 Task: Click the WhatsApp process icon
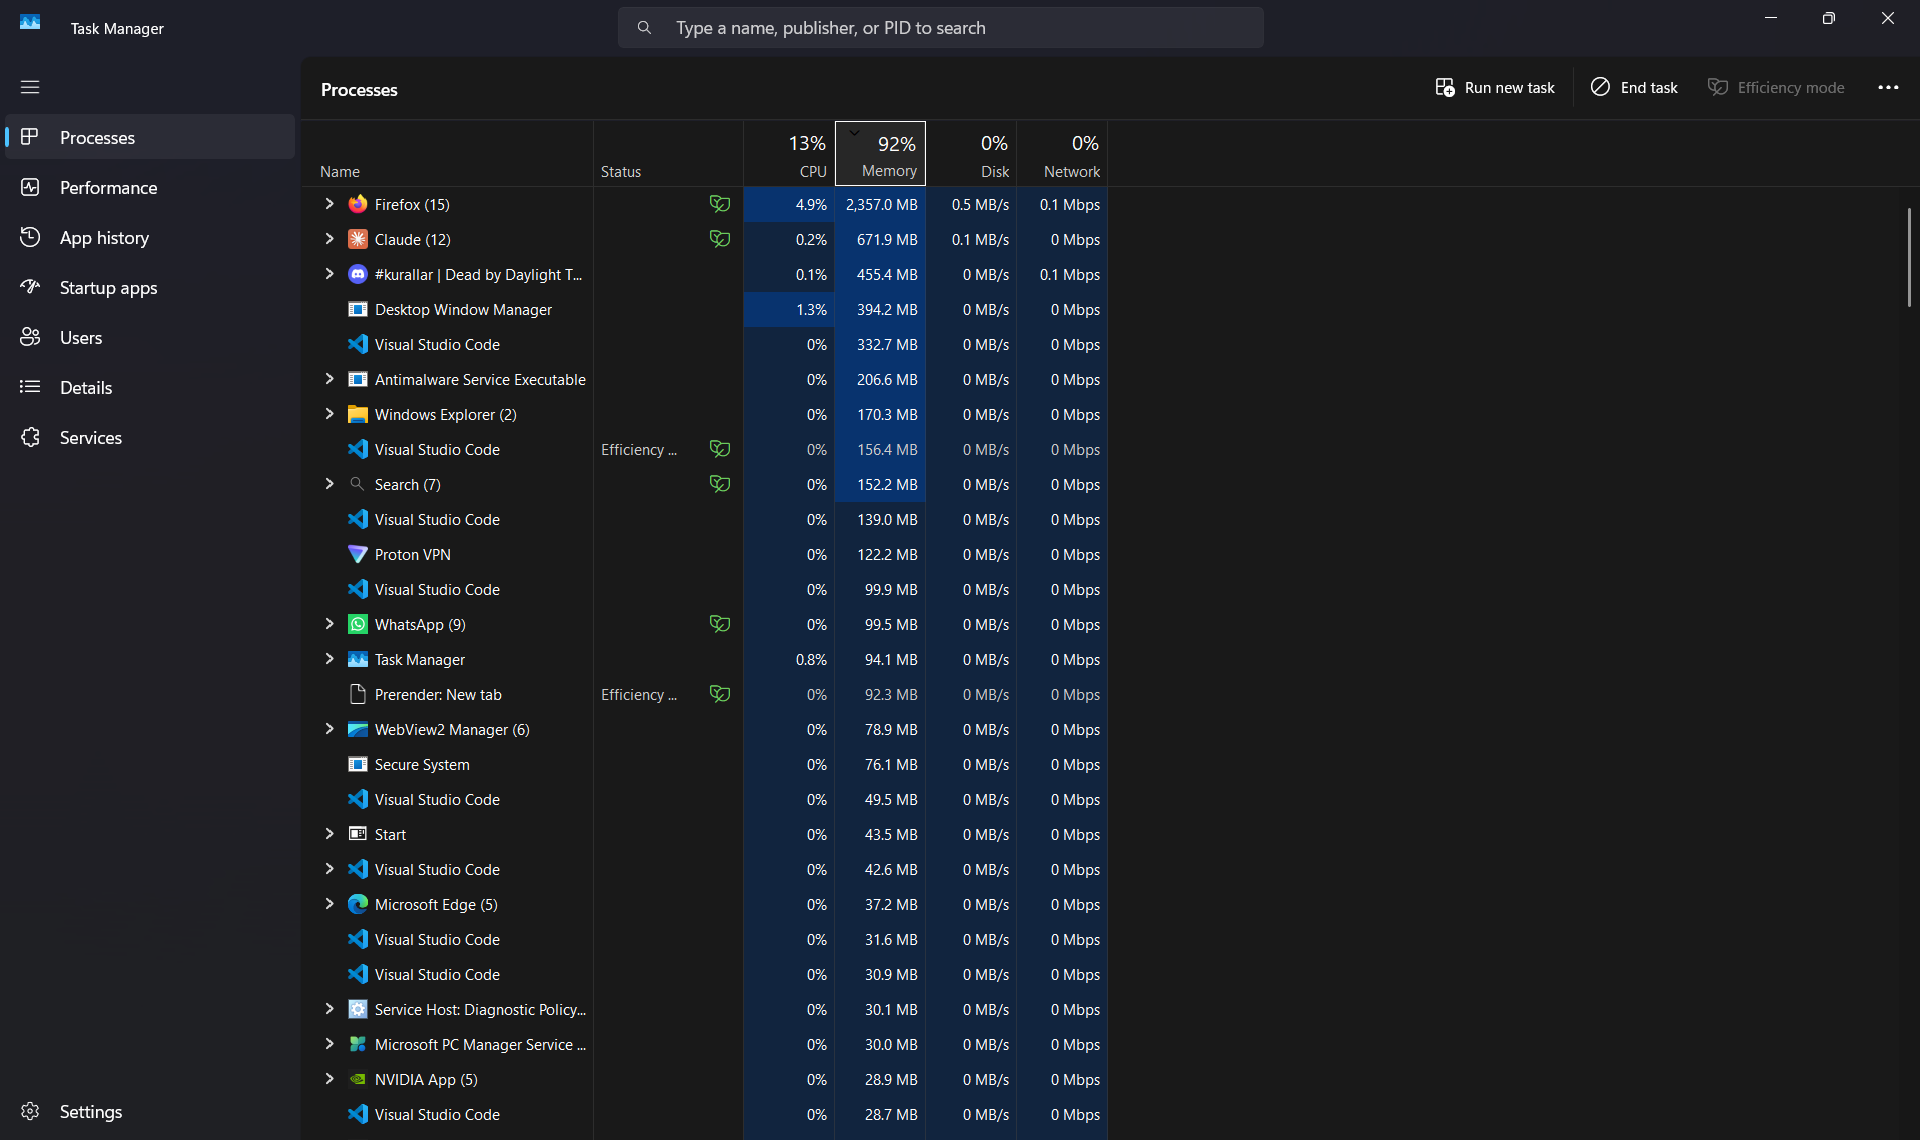click(x=357, y=624)
